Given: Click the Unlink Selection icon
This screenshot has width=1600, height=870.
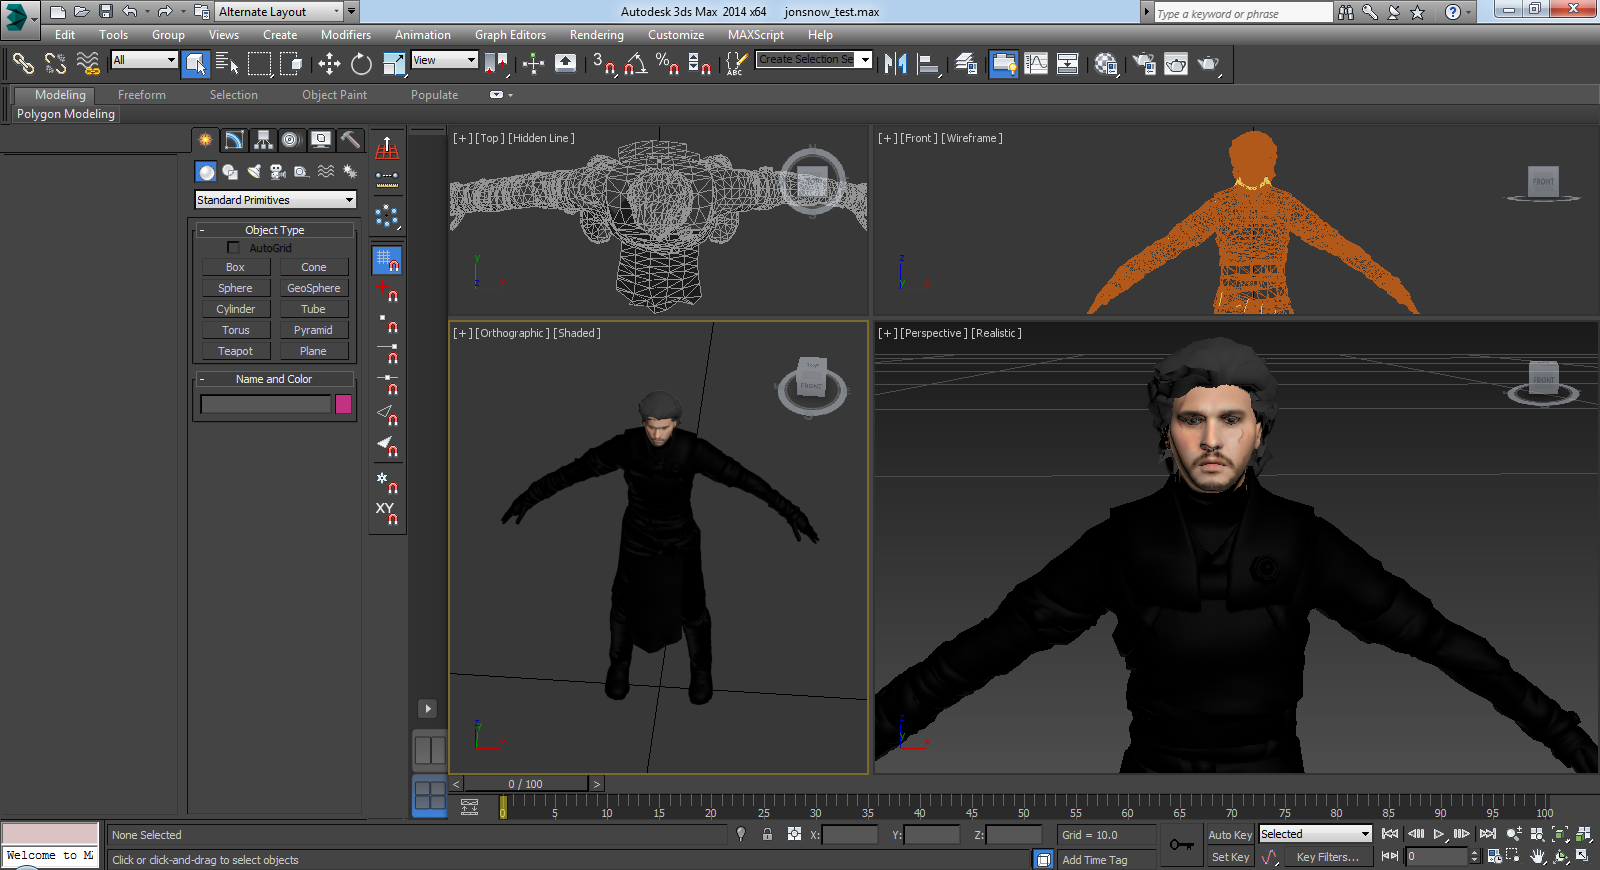Looking at the screenshot, I should [55, 64].
